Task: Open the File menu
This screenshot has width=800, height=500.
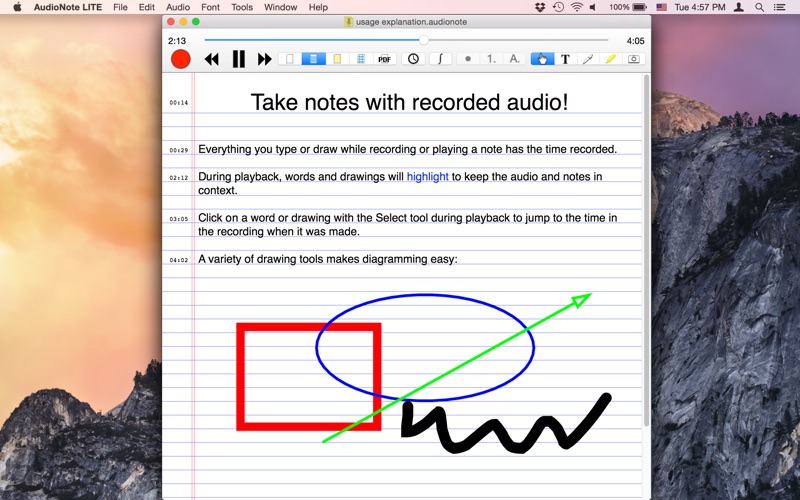Action: 120,7
